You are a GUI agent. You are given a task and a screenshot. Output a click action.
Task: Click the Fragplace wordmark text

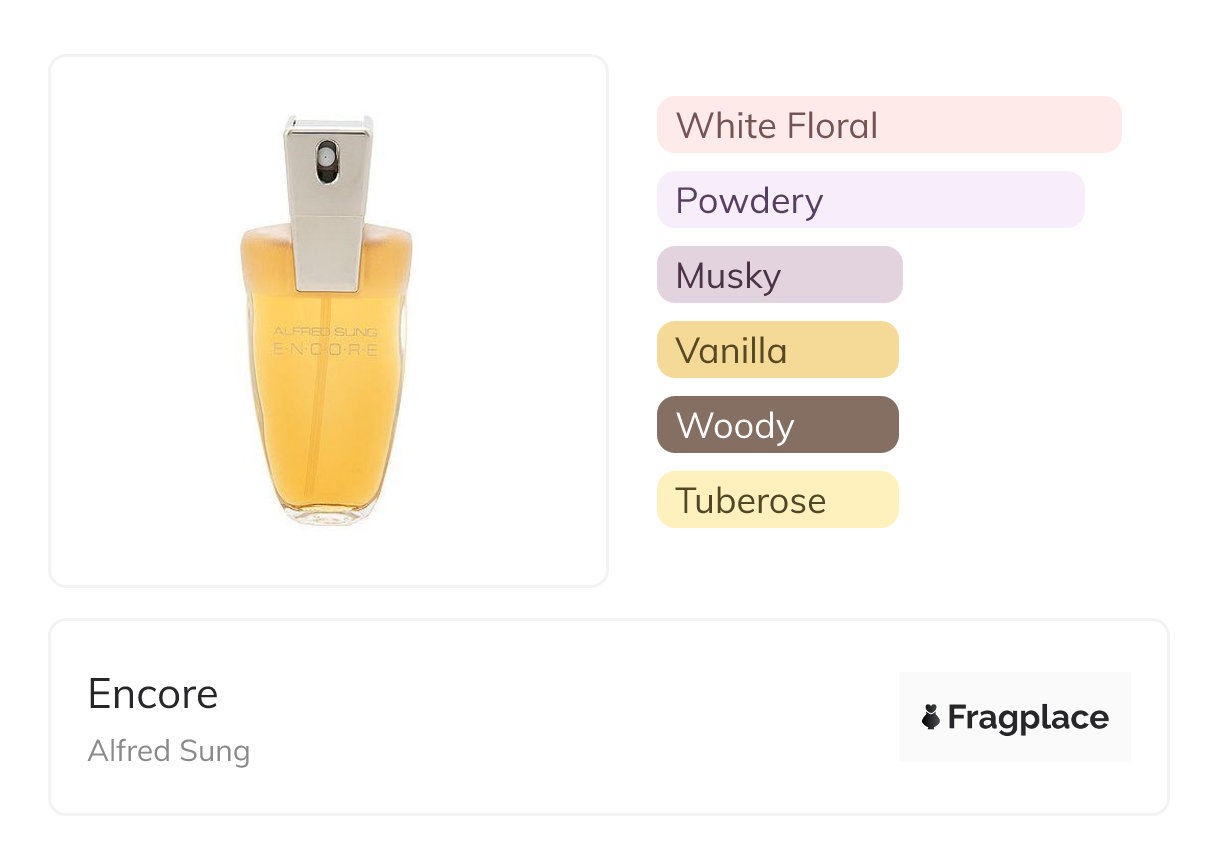point(1028,717)
